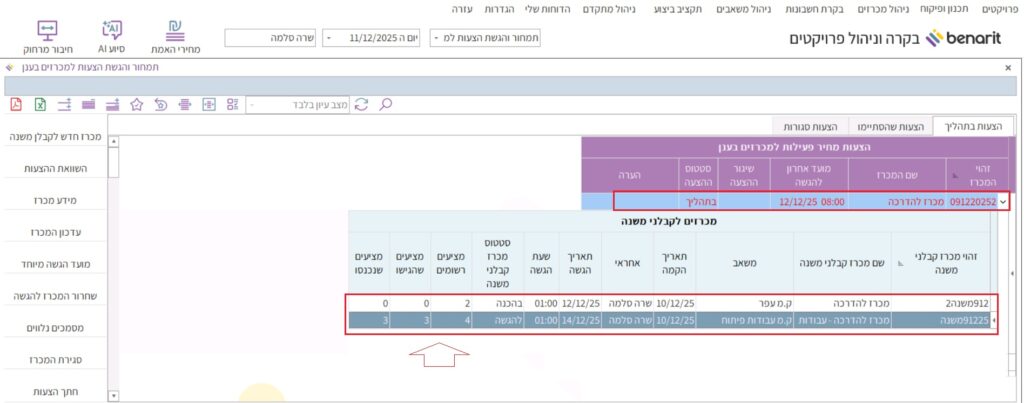The width and height of the screenshot is (1024, 403).
Task: Open the חיבור מרחוק remote connection tool
Action: click(47, 37)
